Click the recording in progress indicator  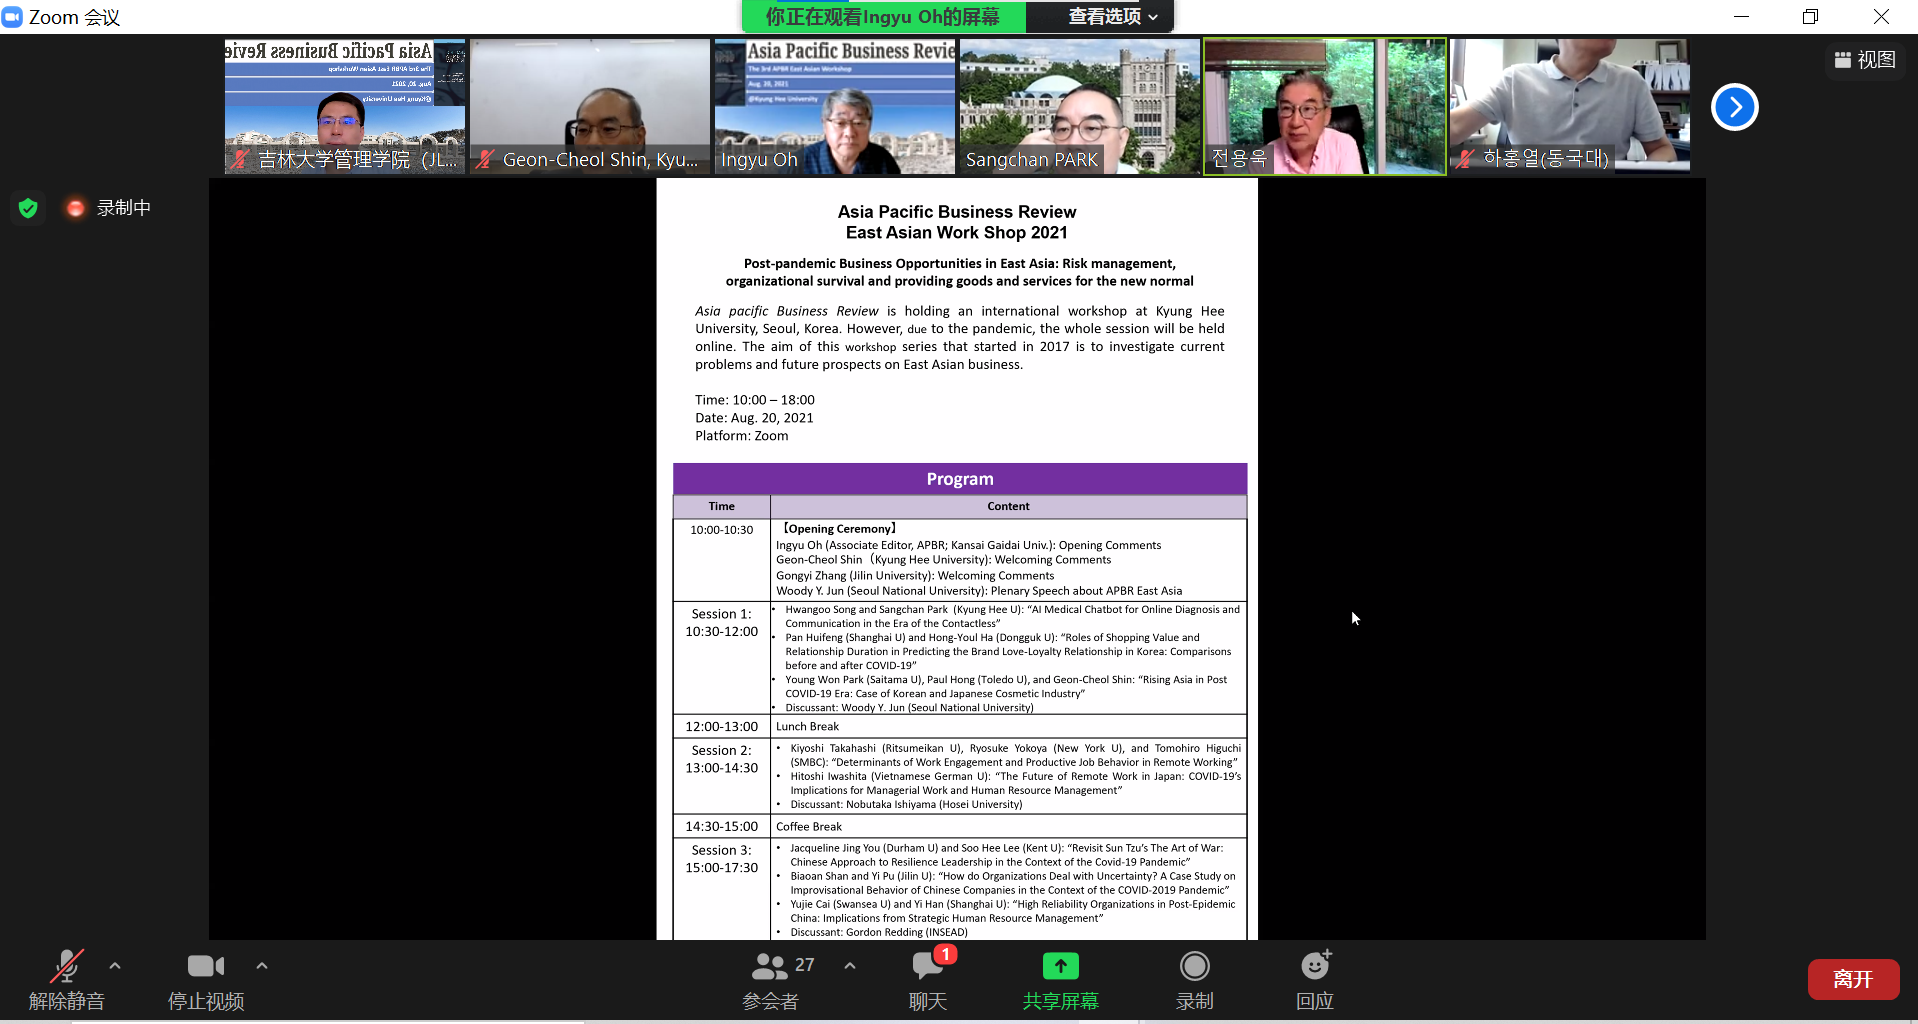tap(109, 208)
